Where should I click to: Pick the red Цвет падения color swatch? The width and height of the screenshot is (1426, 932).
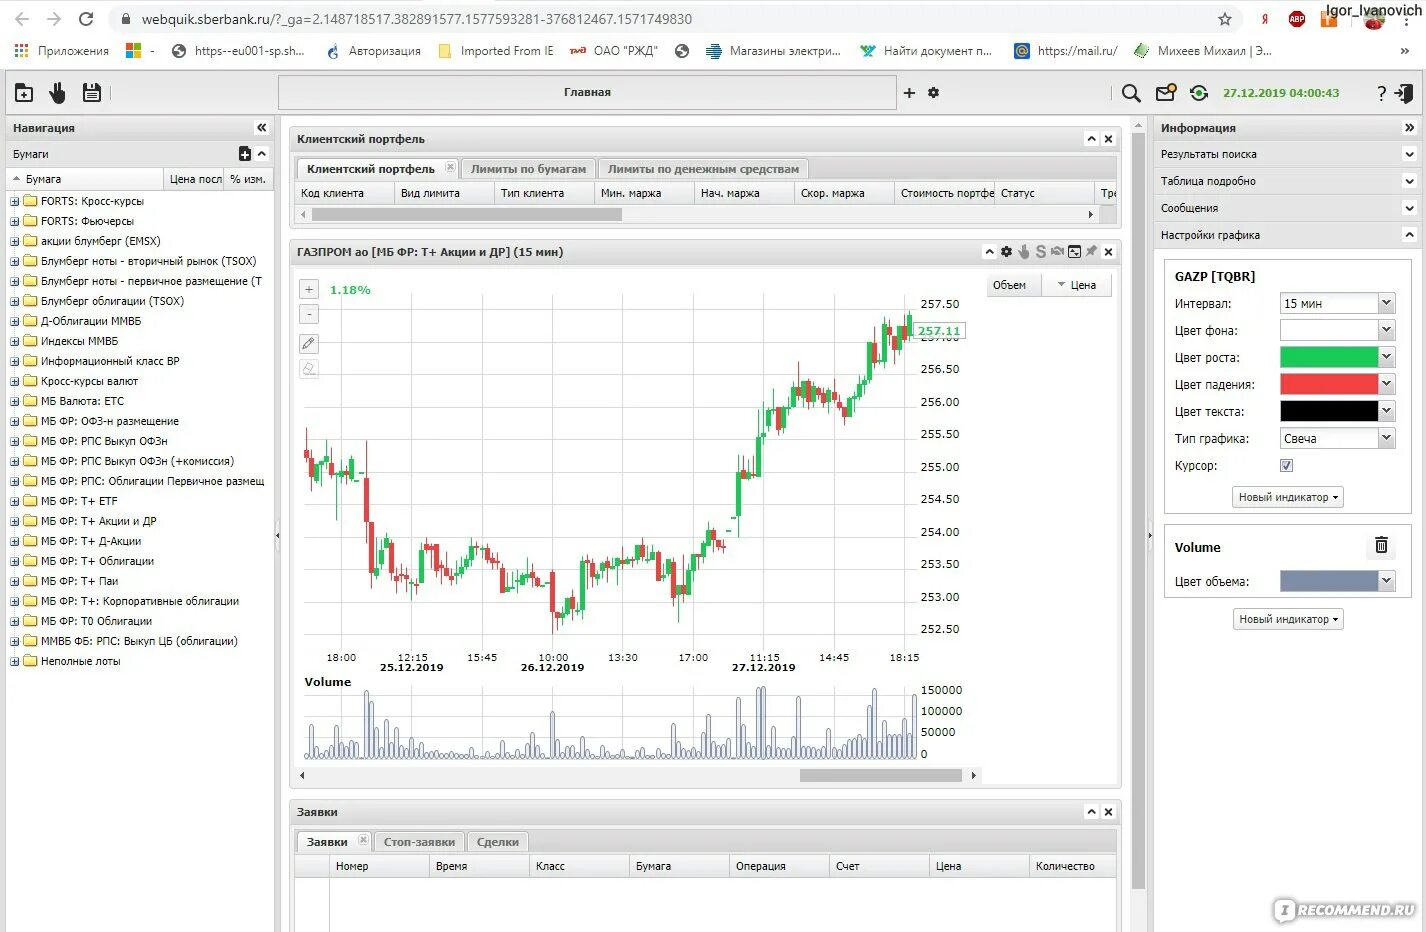point(1329,384)
